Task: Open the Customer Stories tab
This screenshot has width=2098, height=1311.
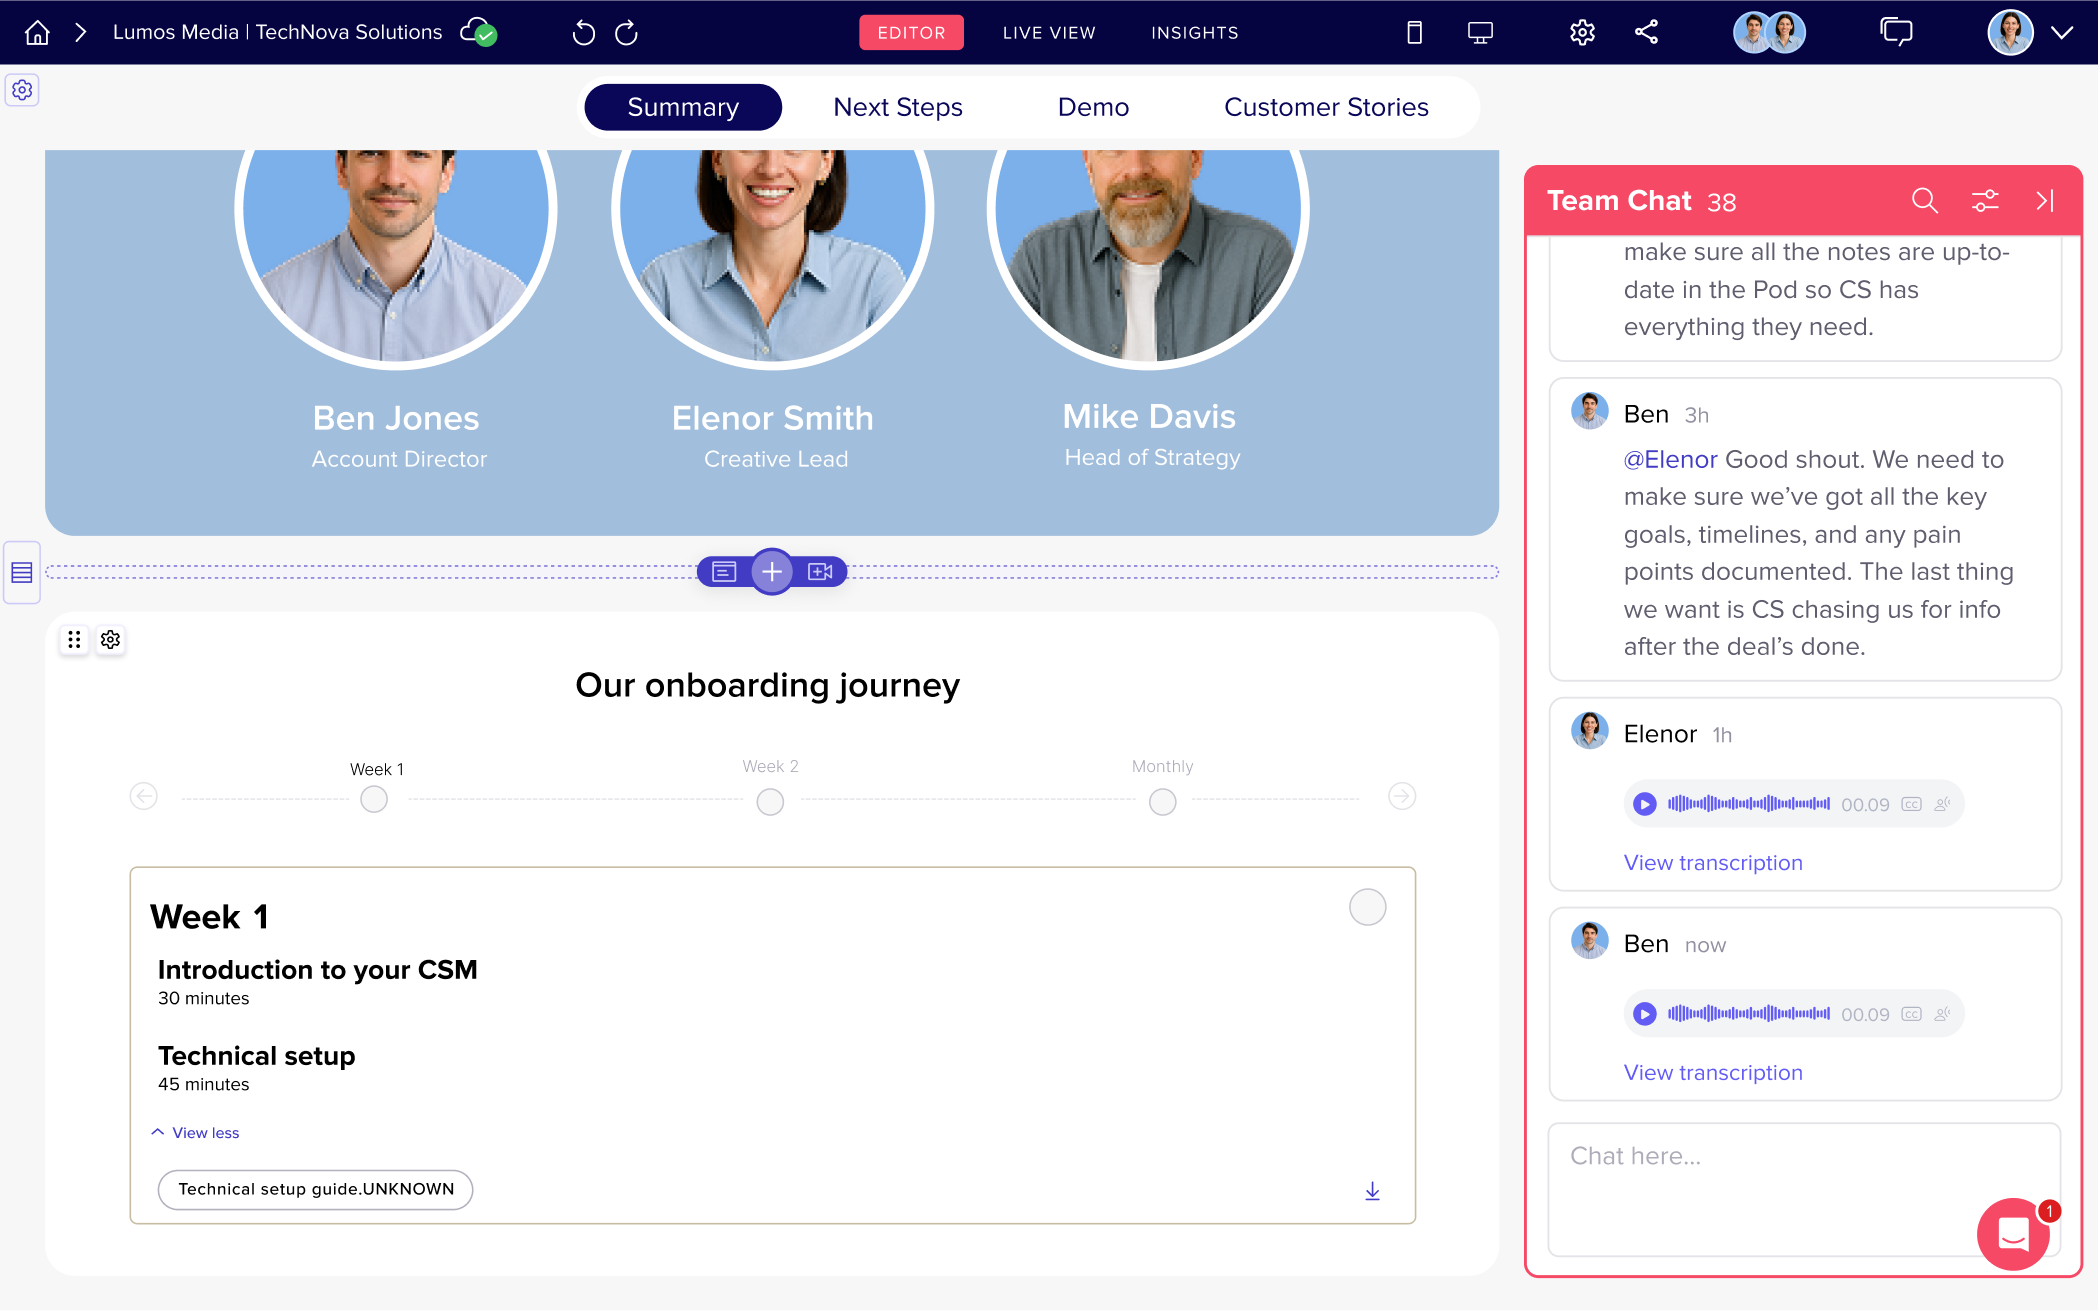Action: coord(1326,107)
